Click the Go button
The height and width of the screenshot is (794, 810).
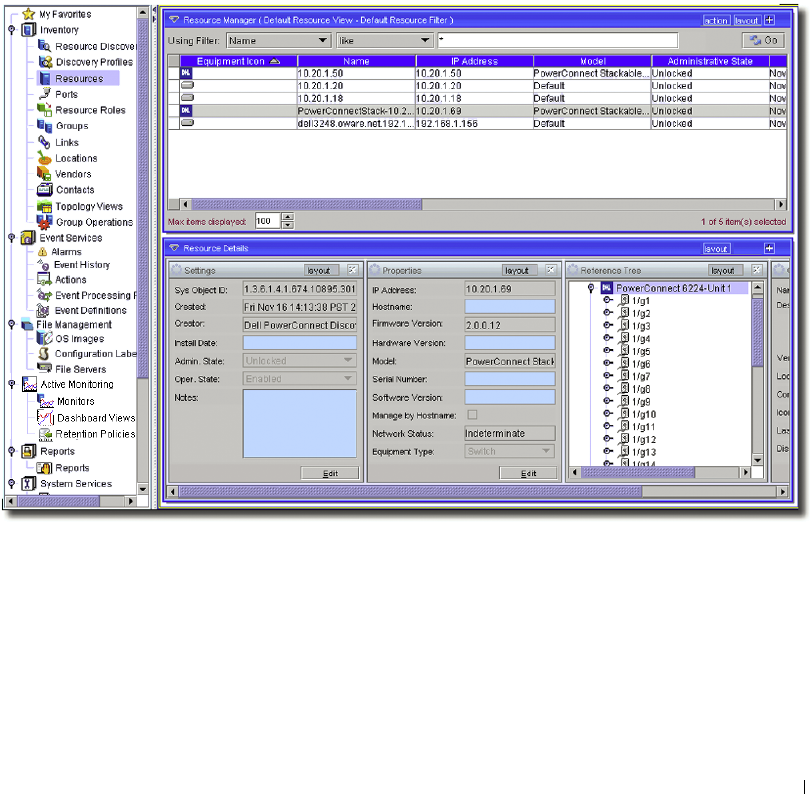coord(764,41)
